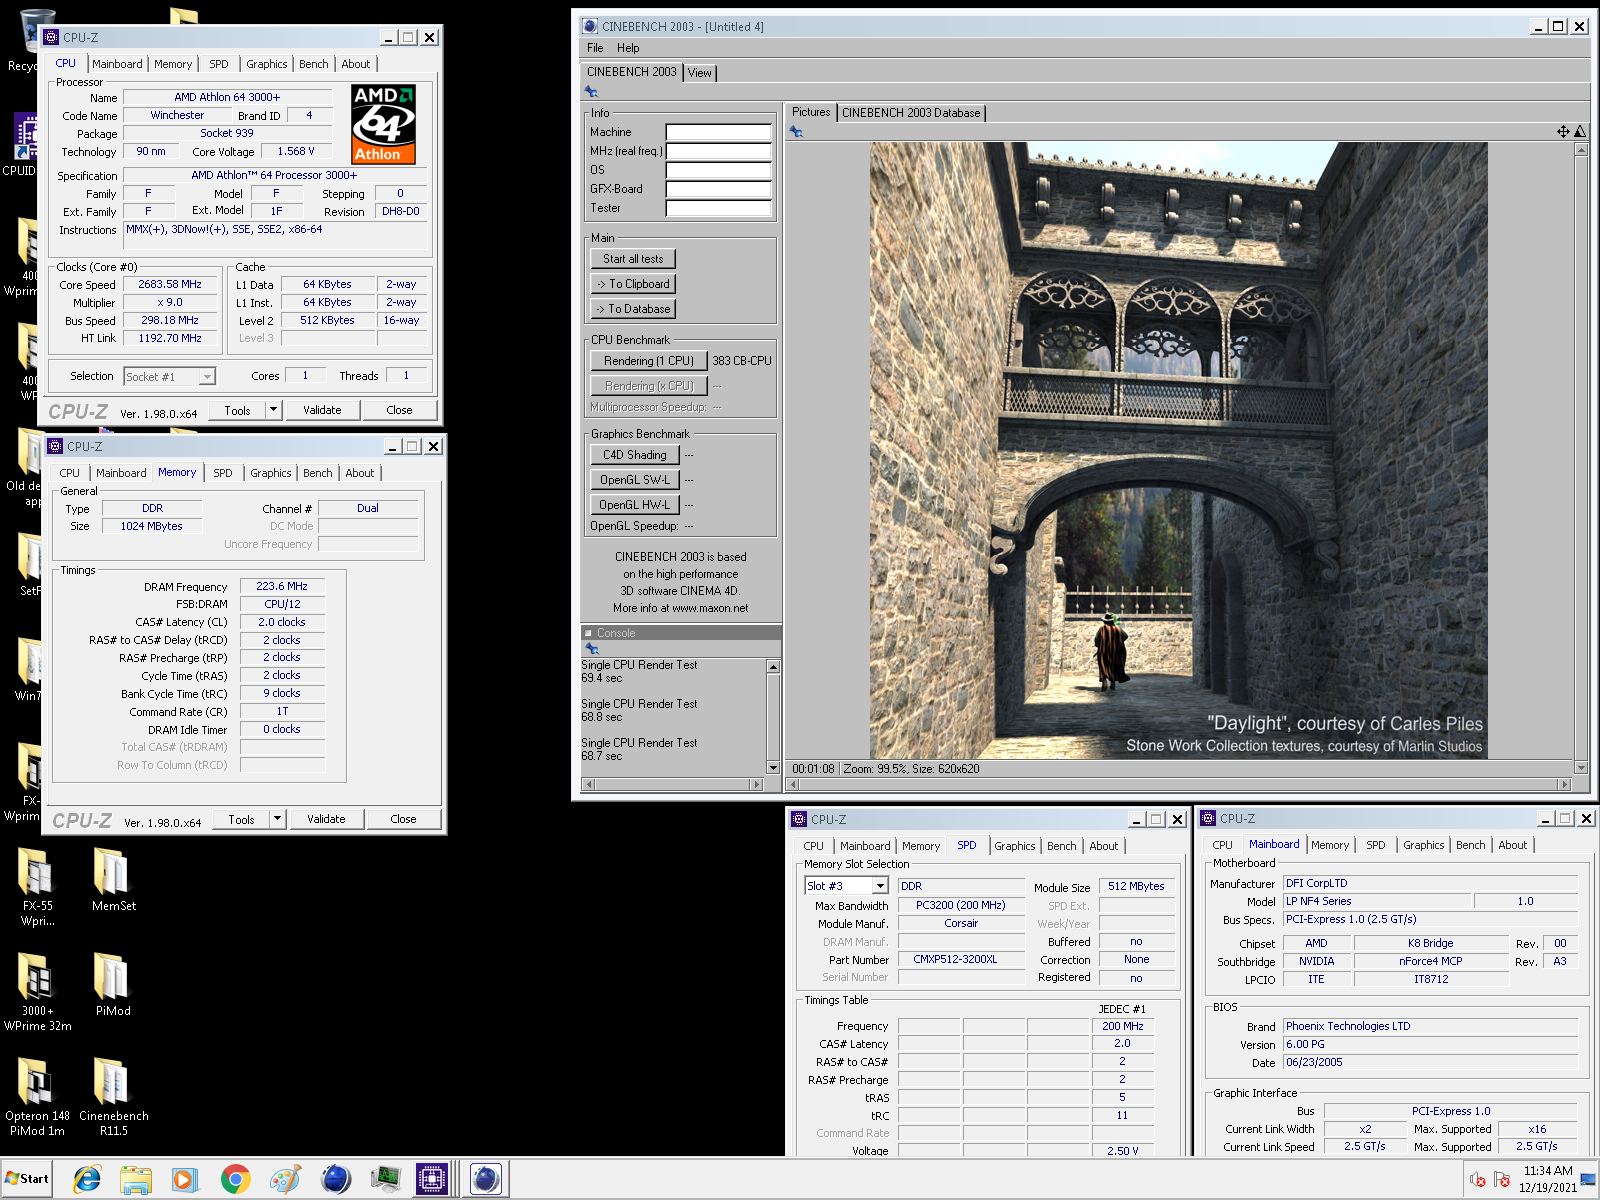This screenshot has width=1600, height=1200.
Task: Run Rendering (1 CPU) benchmark
Action: point(649,361)
